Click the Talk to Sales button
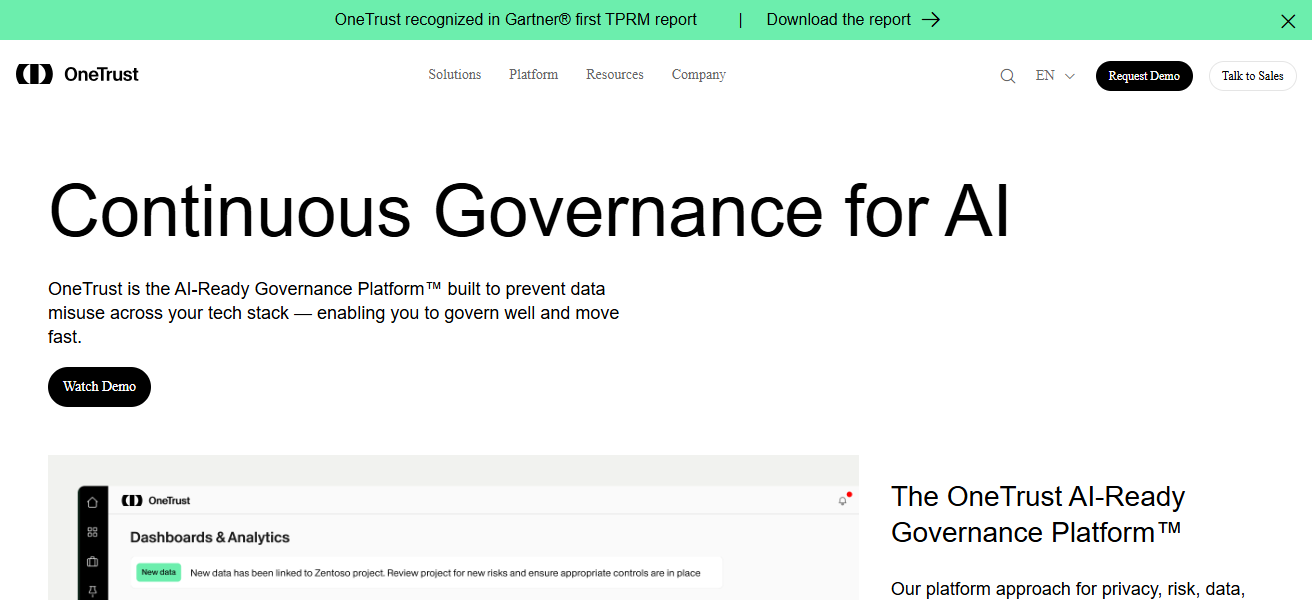This screenshot has width=1312, height=600. pos(1252,76)
